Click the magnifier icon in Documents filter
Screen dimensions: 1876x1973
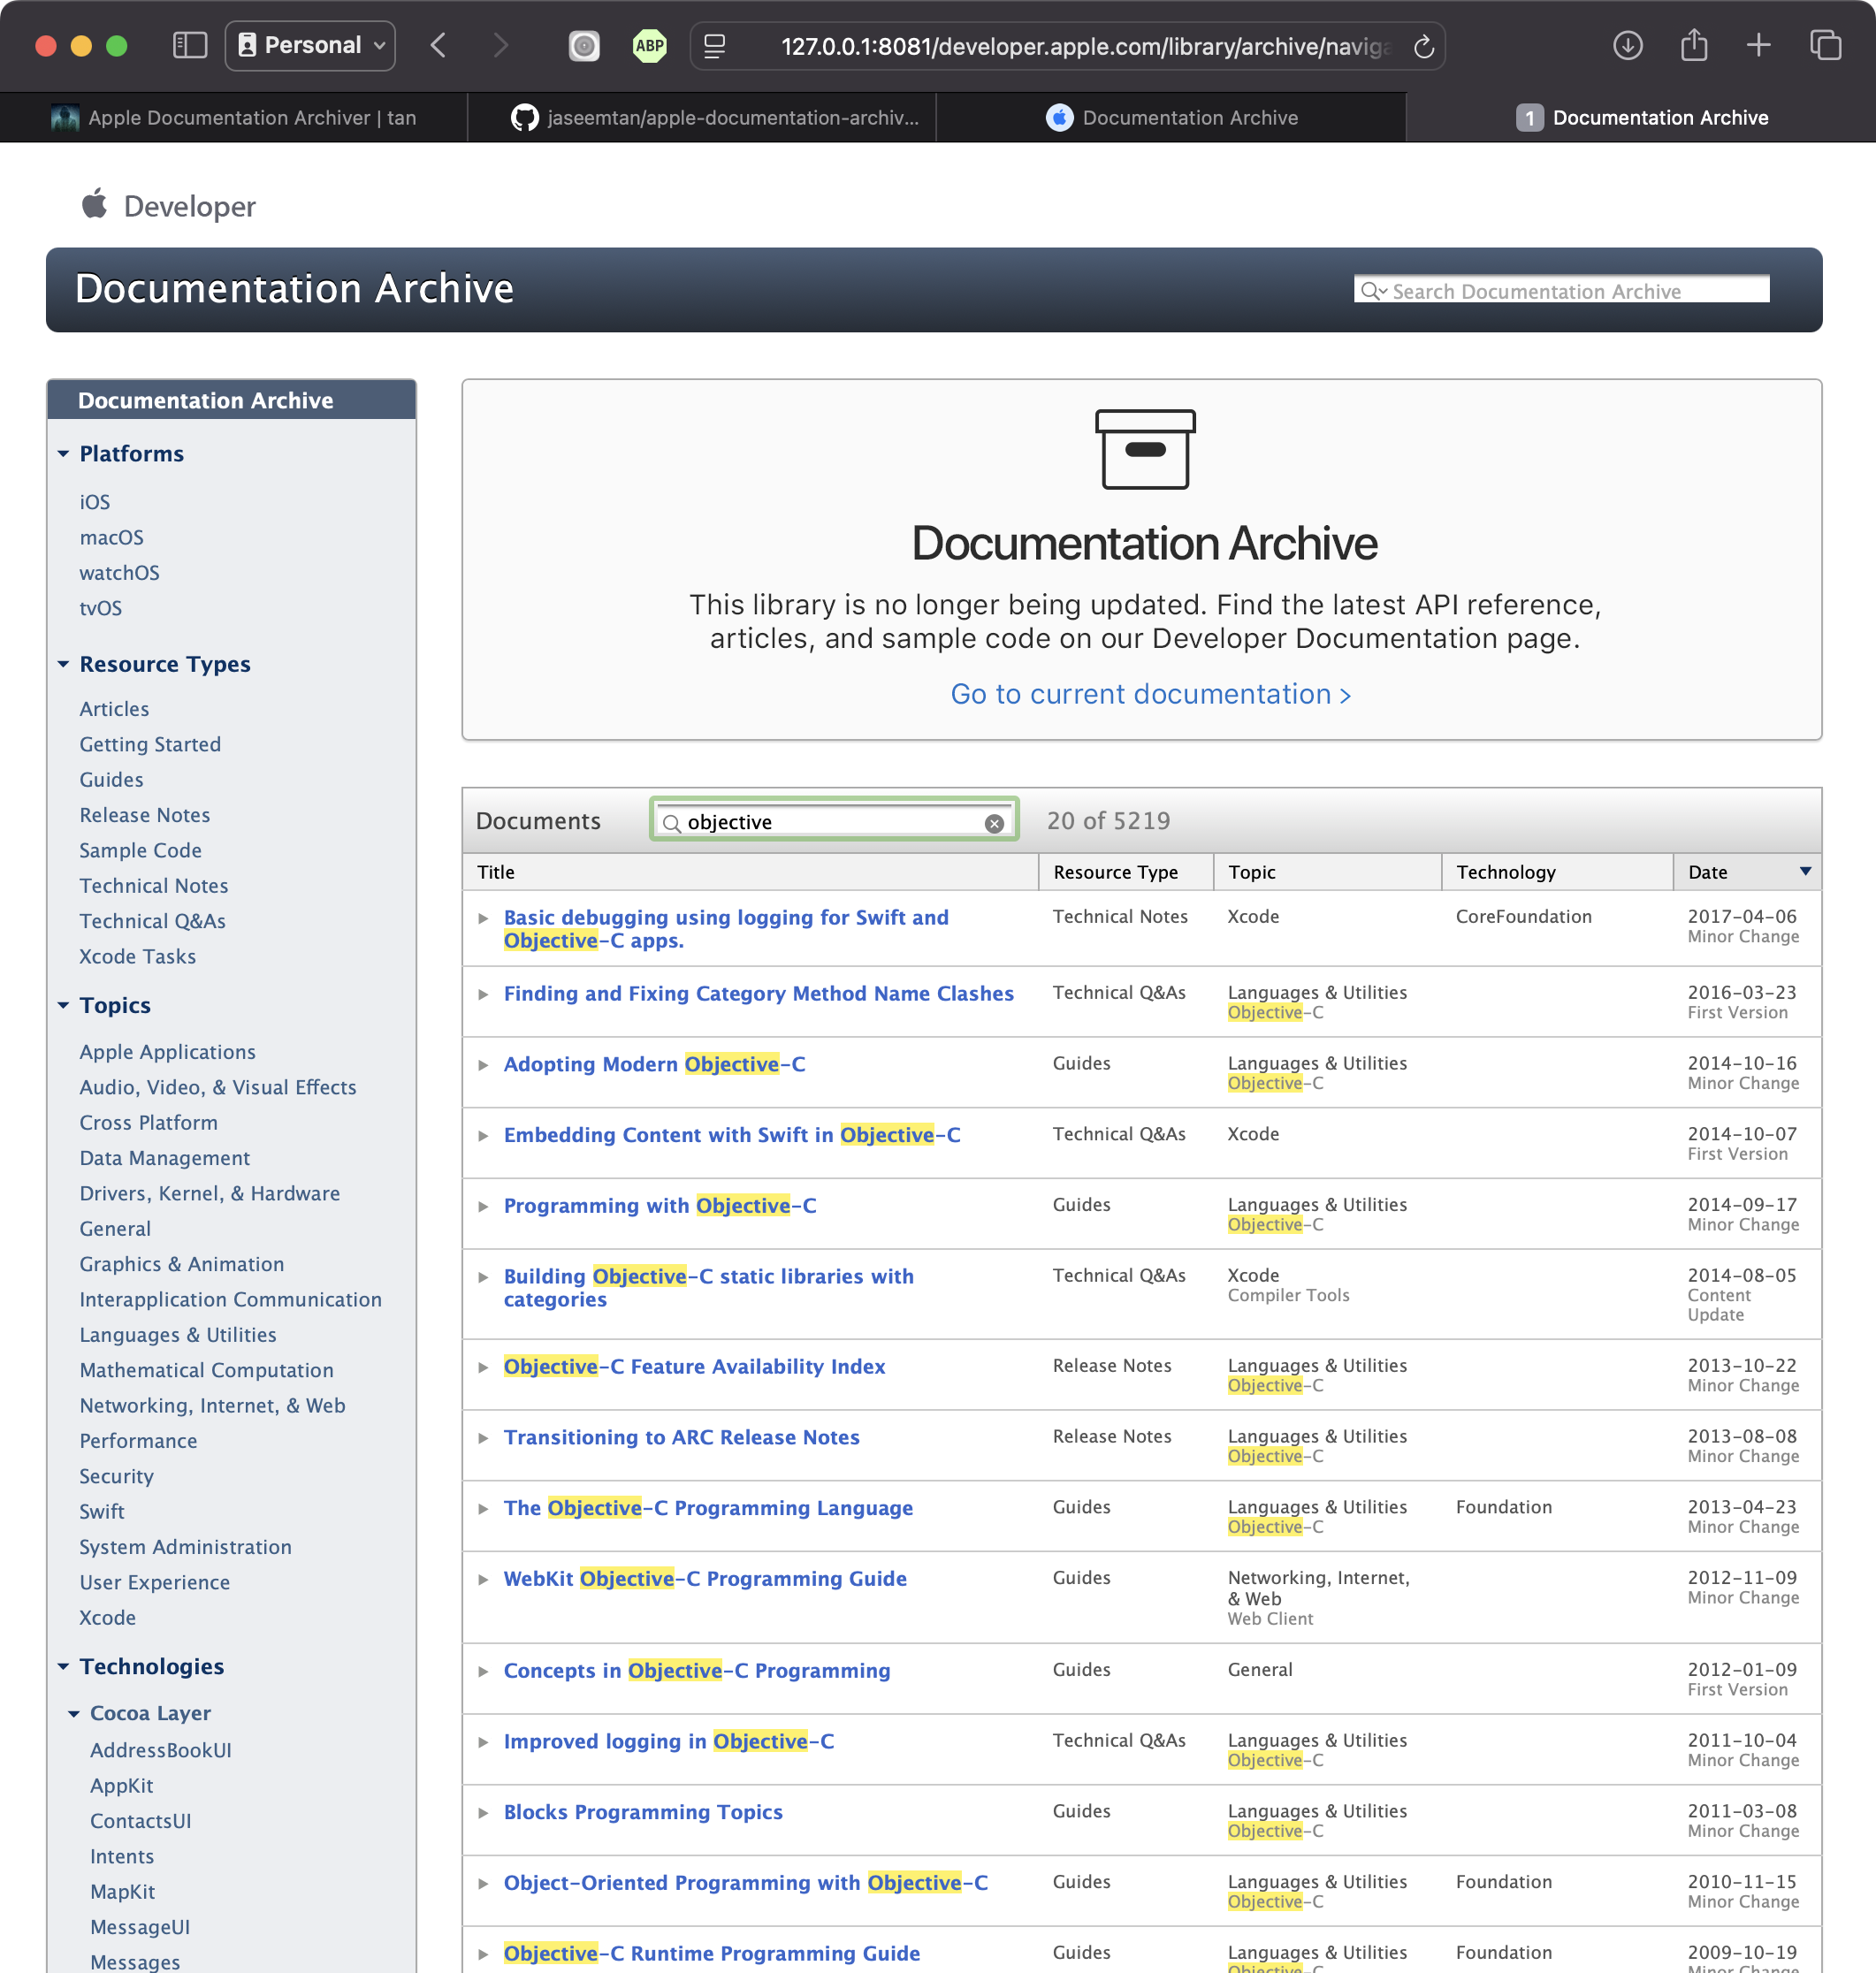tap(672, 823)
